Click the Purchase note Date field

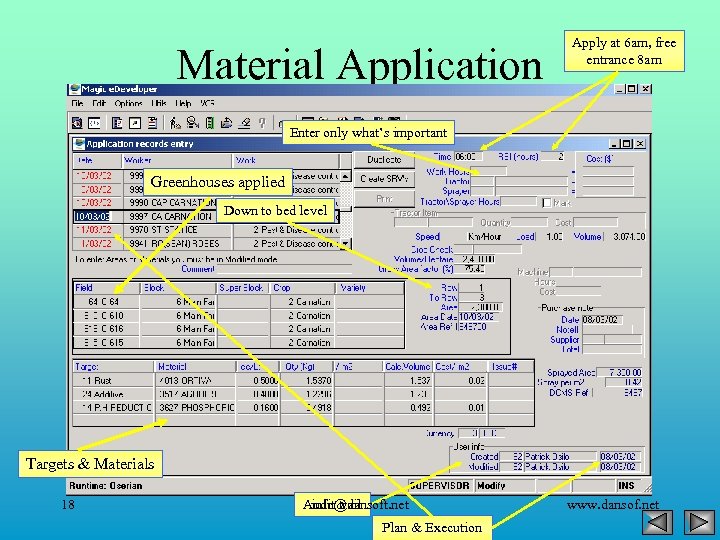click(x=602, y=320)
